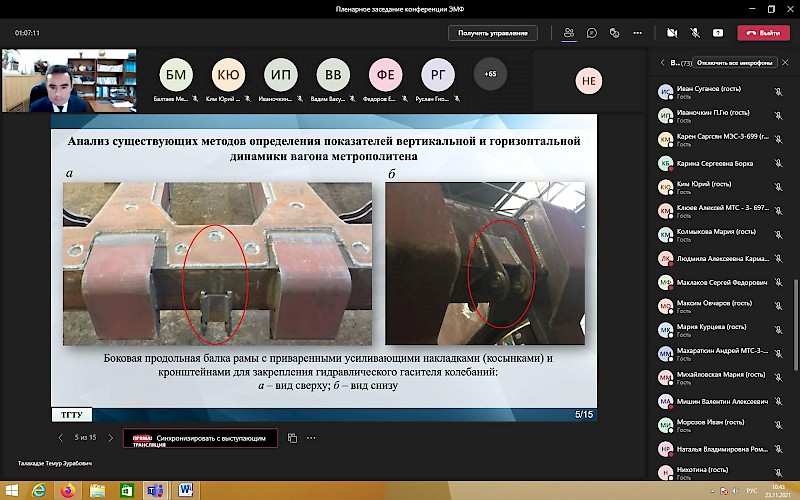The width and height of the screenshot is (800, 500).
Task: Click the Выйти leave meeting button
Action: [763, 33]
